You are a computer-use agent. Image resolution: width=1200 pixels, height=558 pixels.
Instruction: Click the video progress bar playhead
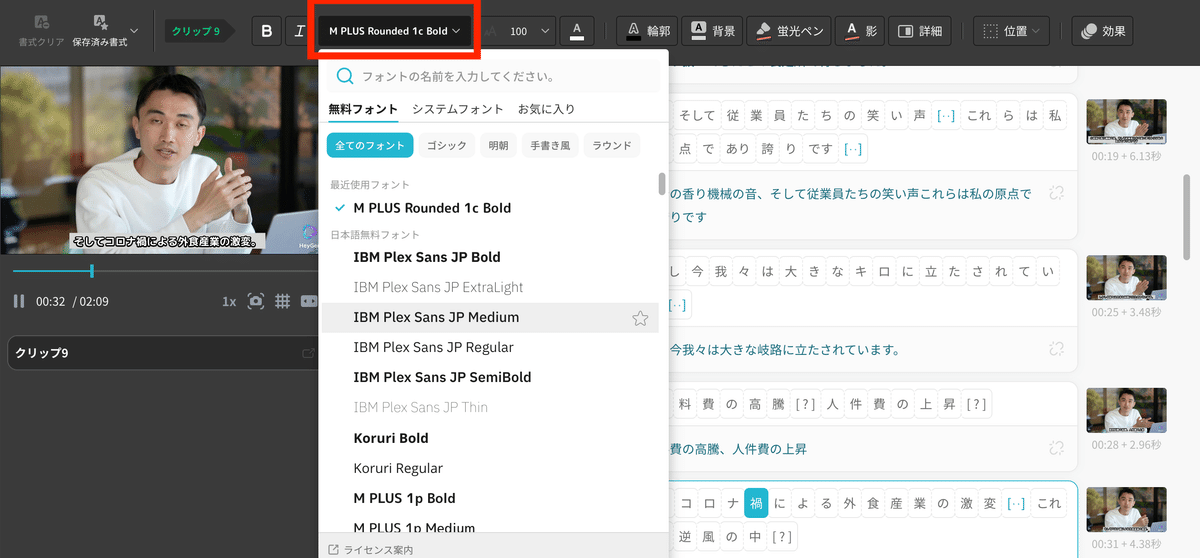(92, 271)
